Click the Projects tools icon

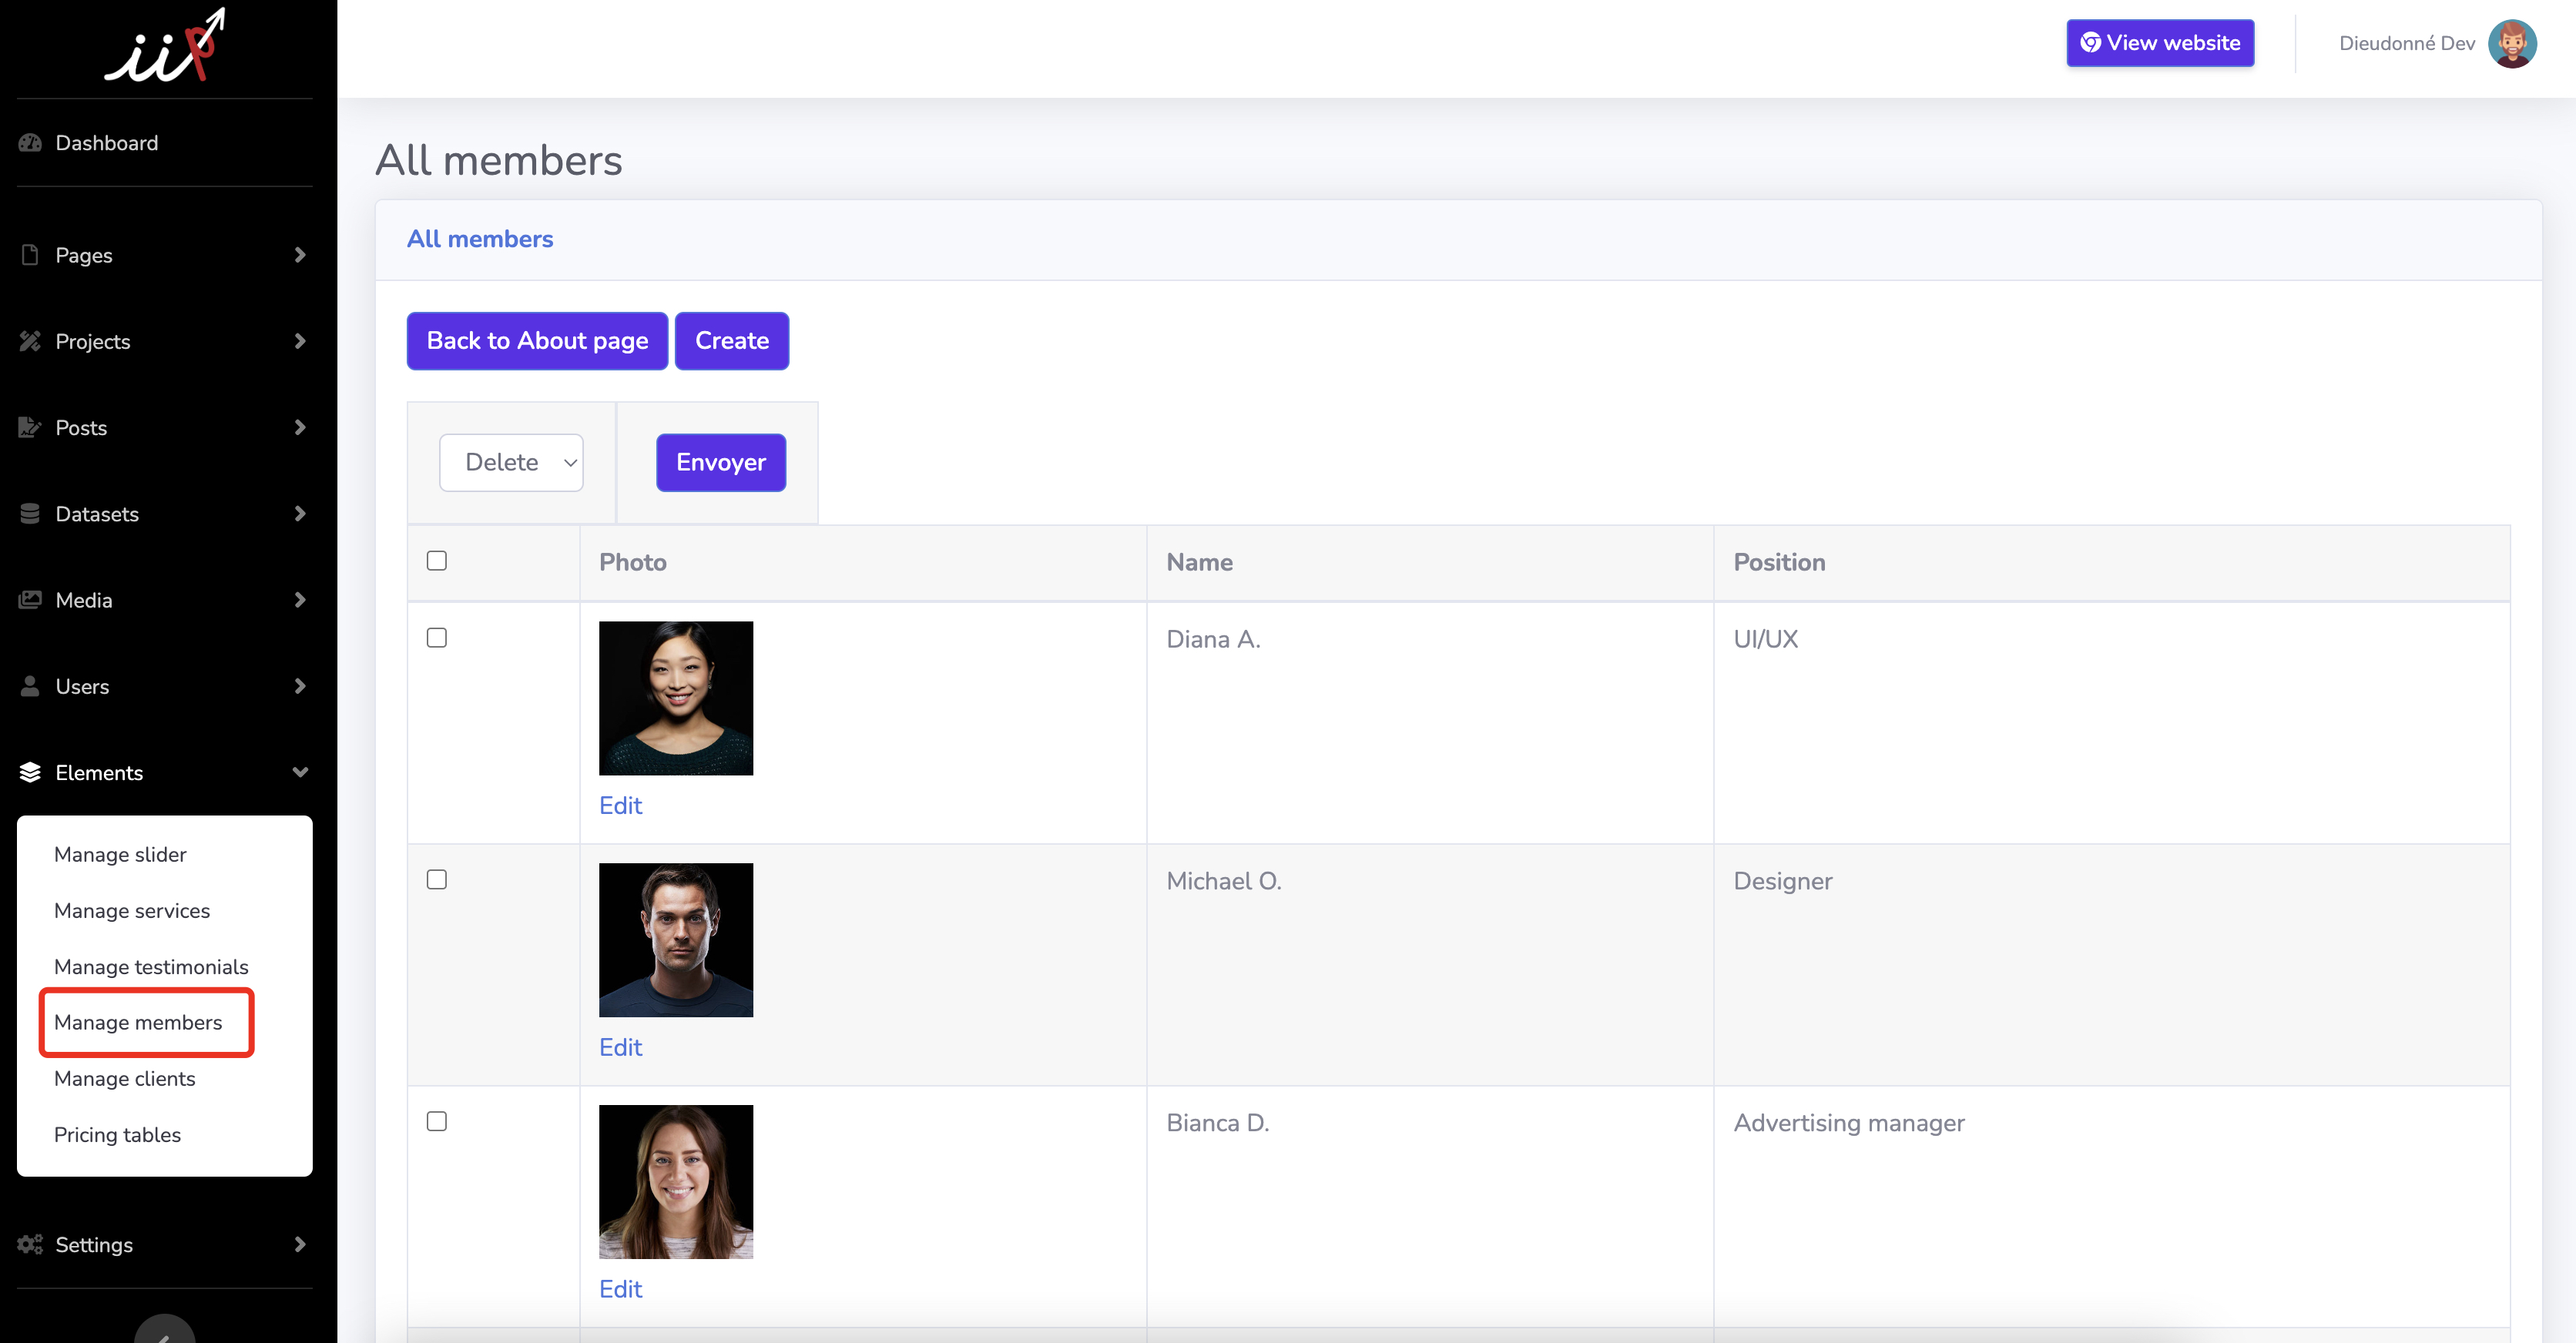coord(30,341)
